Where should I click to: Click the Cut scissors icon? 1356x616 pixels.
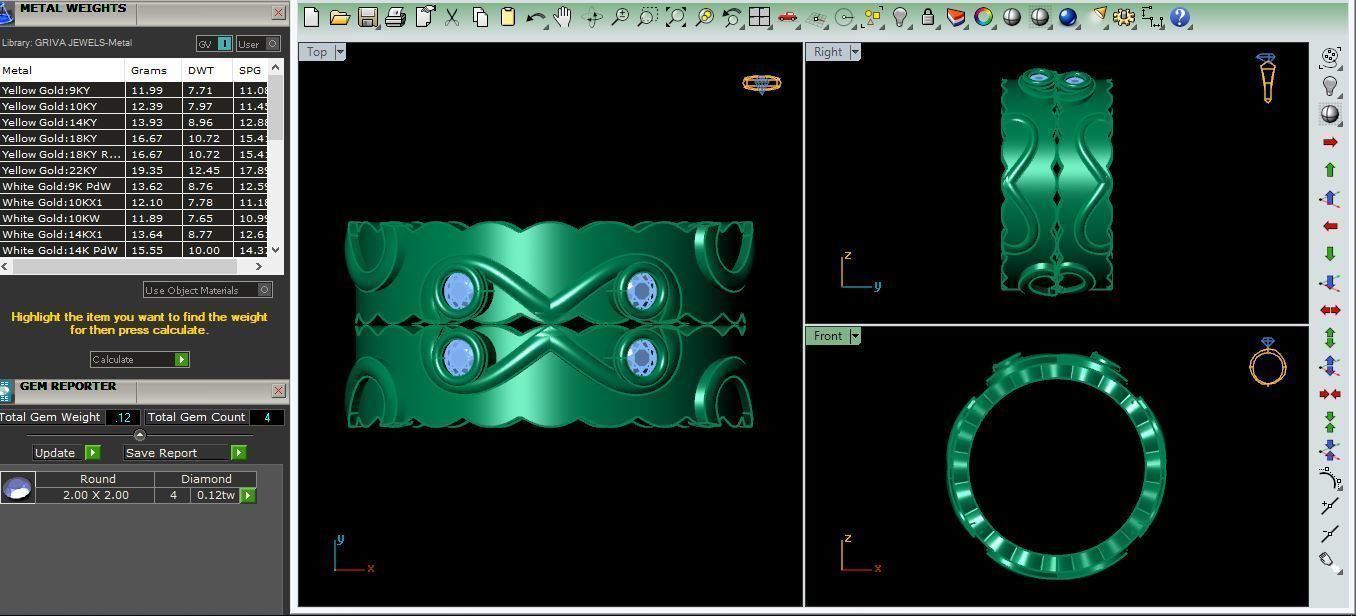pyautogui.click(x=452, y=17)
